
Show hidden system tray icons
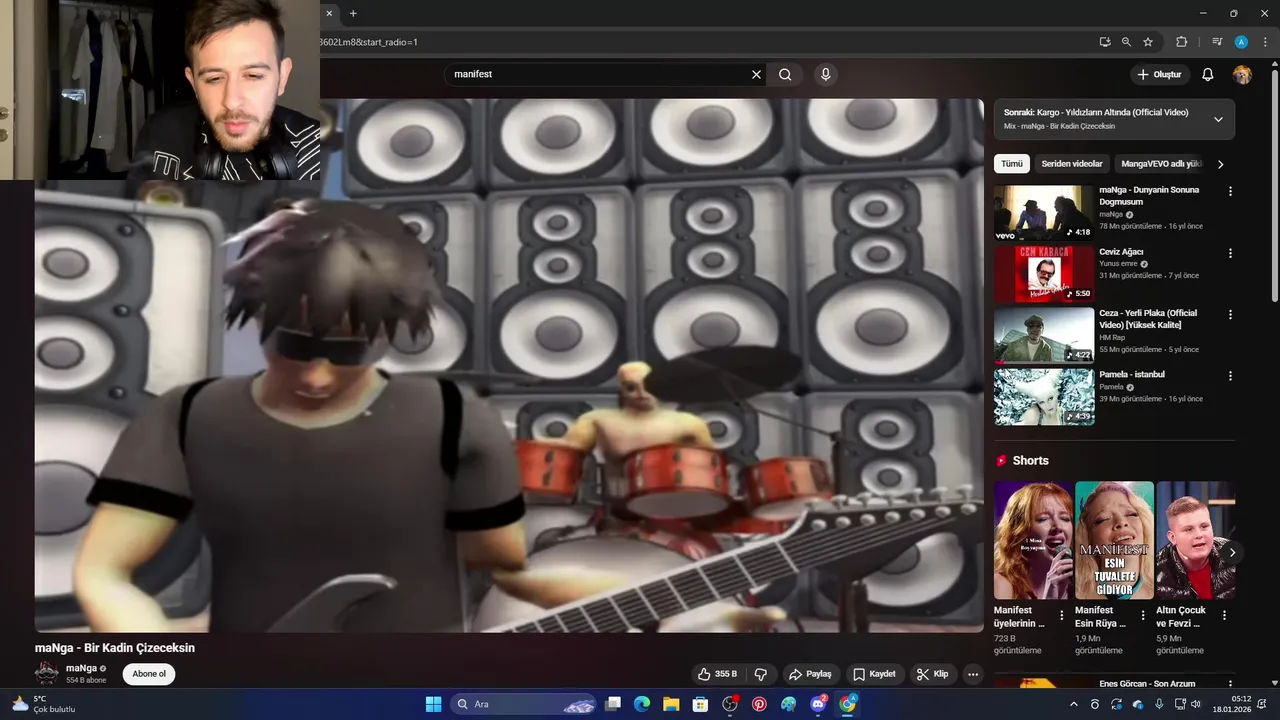coord(1074,704)
